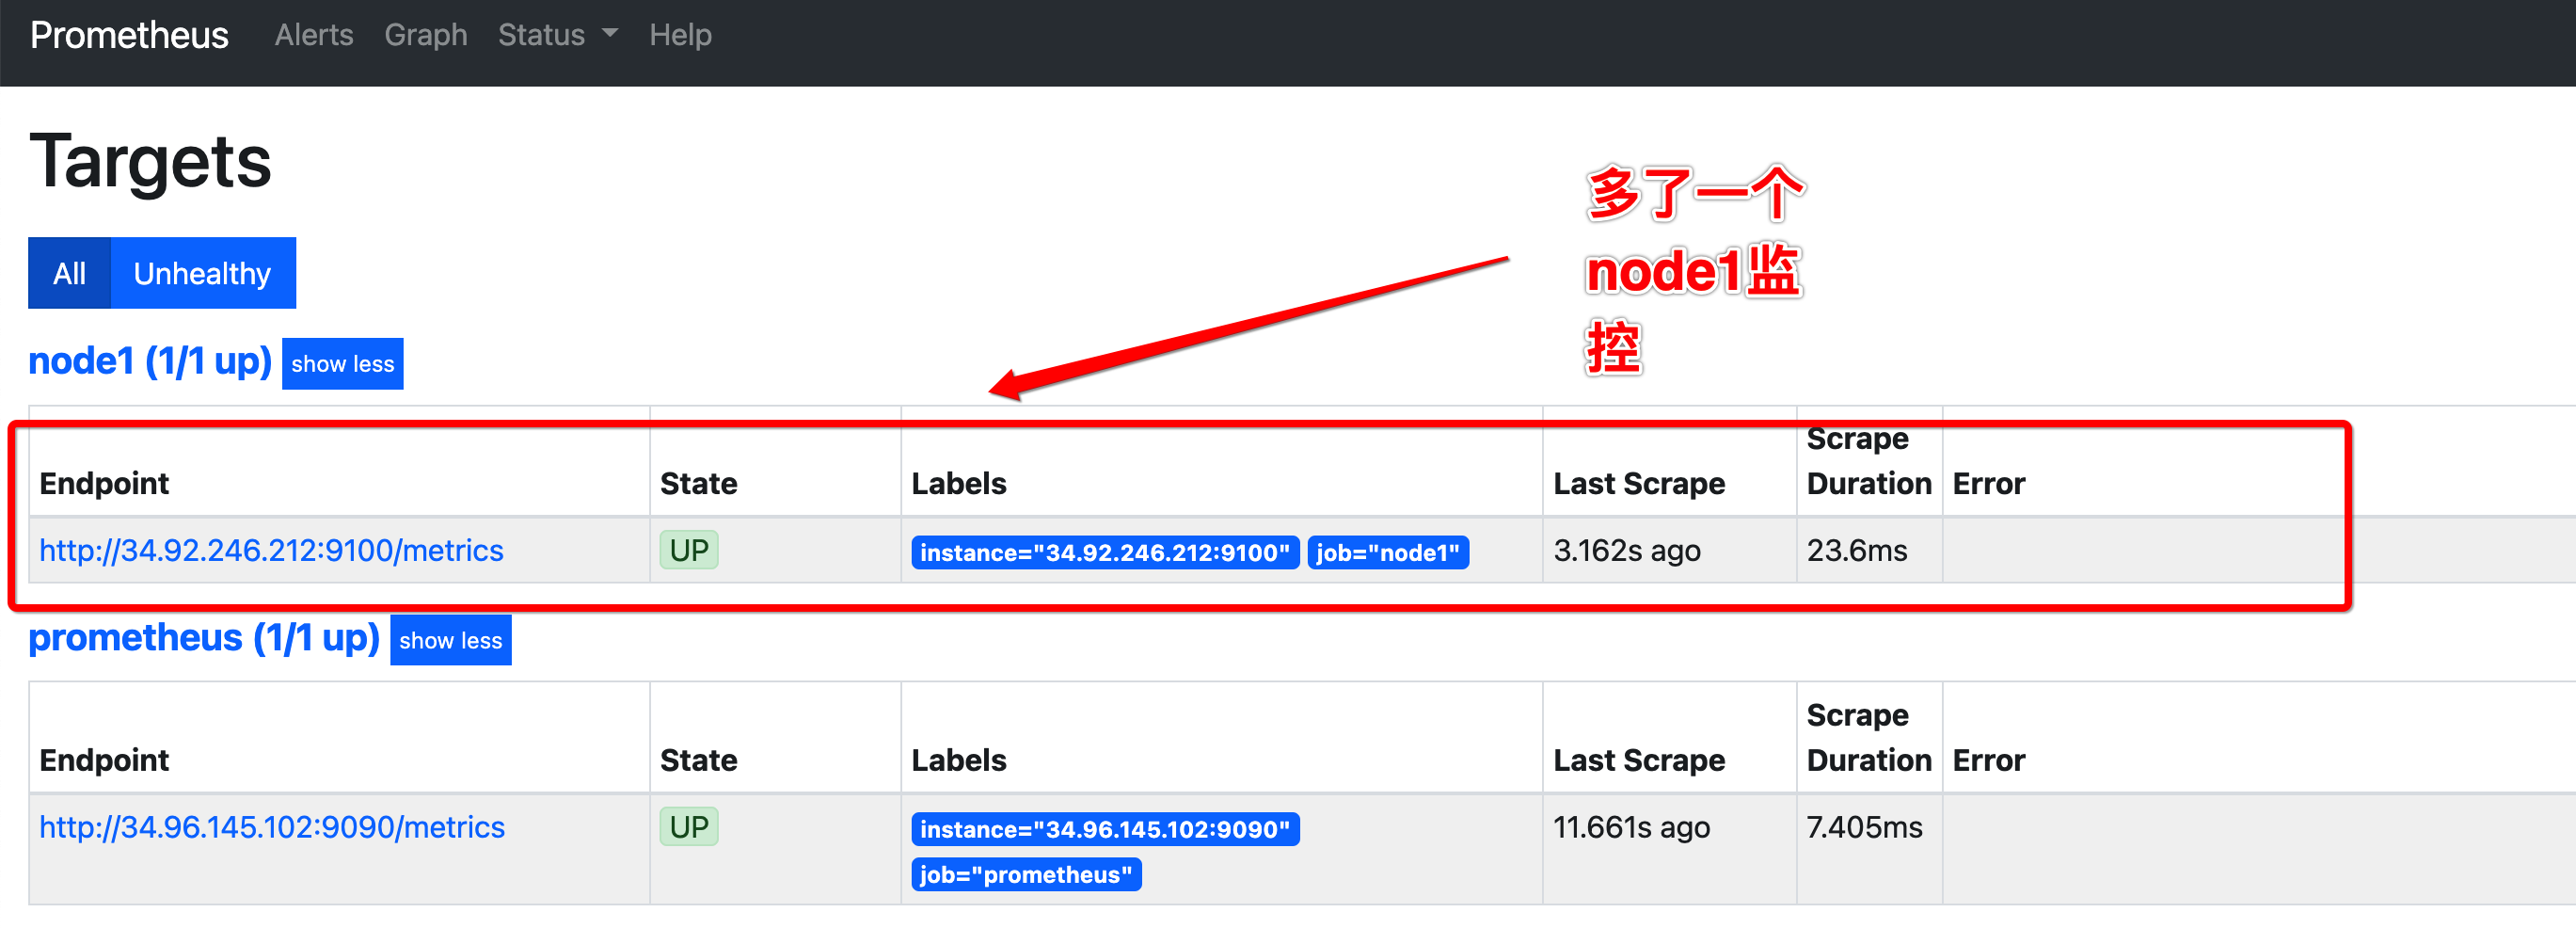Image resolution: width=2576 pixels, height=928 pixels.
Task: Open the Prometheus home brand link
Action: (129, 35)
